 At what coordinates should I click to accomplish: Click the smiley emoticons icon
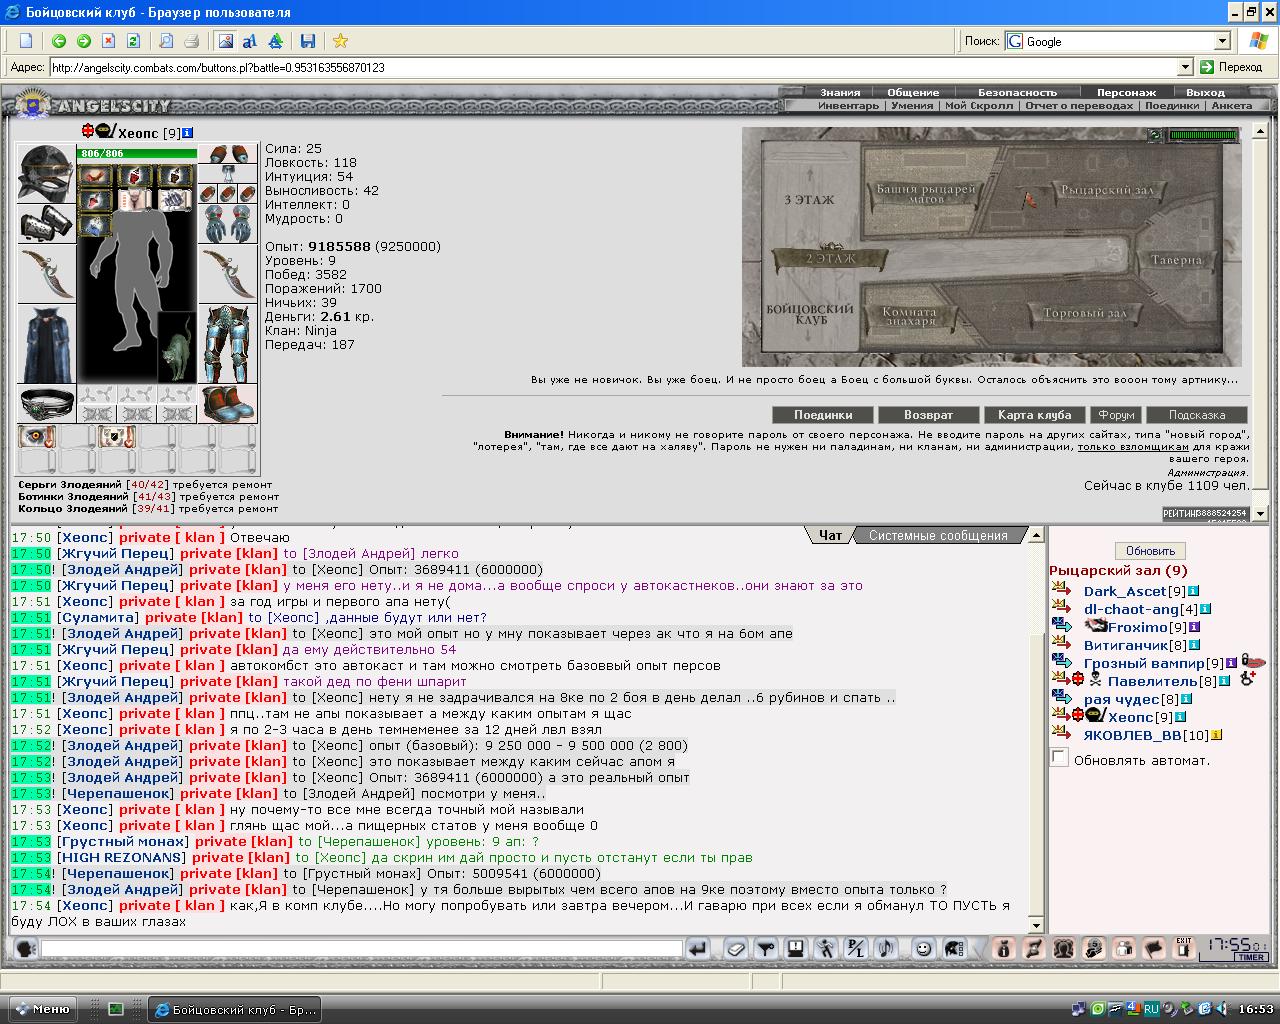click(x=924, y=948)
